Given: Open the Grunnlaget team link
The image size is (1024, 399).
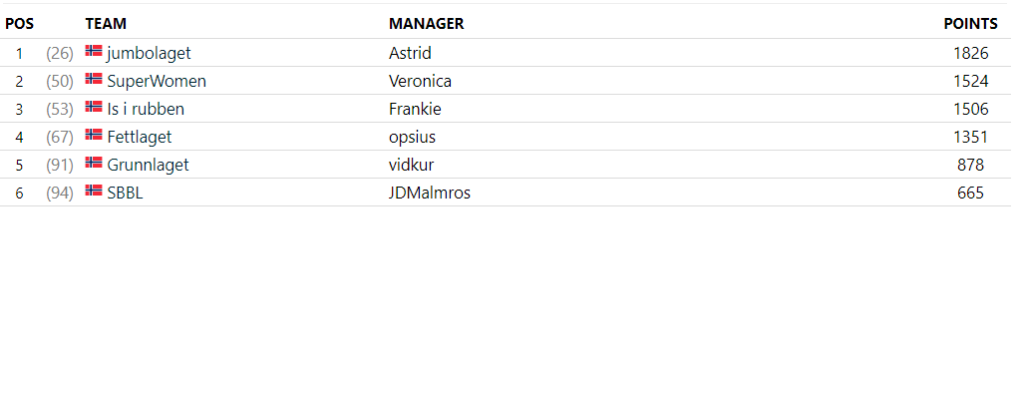Looking at the screenshot, I should (x=148, y=165).
